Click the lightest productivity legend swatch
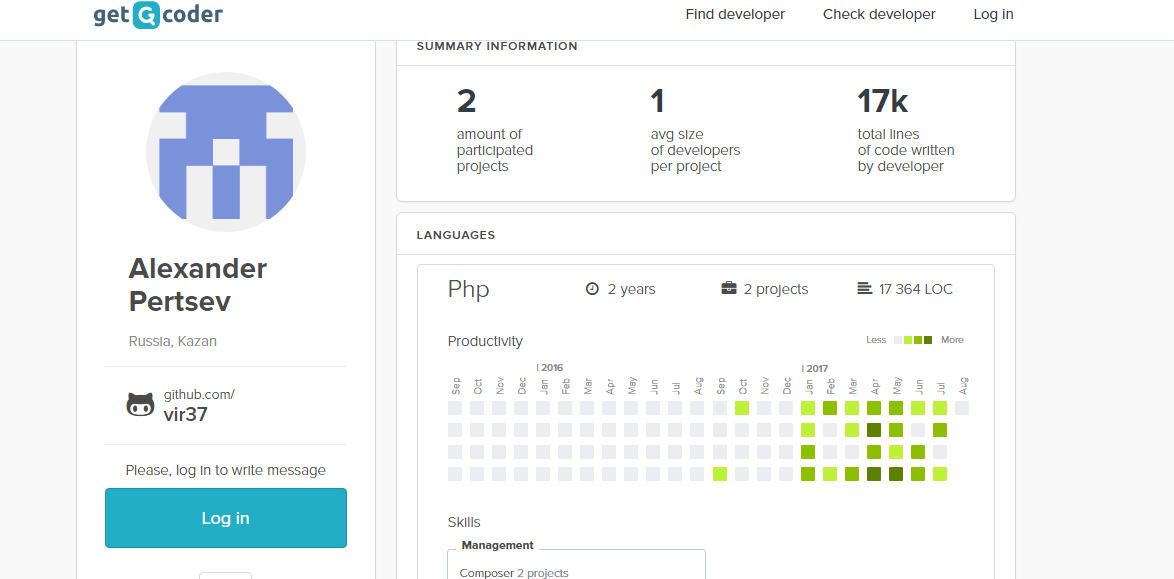This screenshot has width=1174, height=579. click(898, 340)
